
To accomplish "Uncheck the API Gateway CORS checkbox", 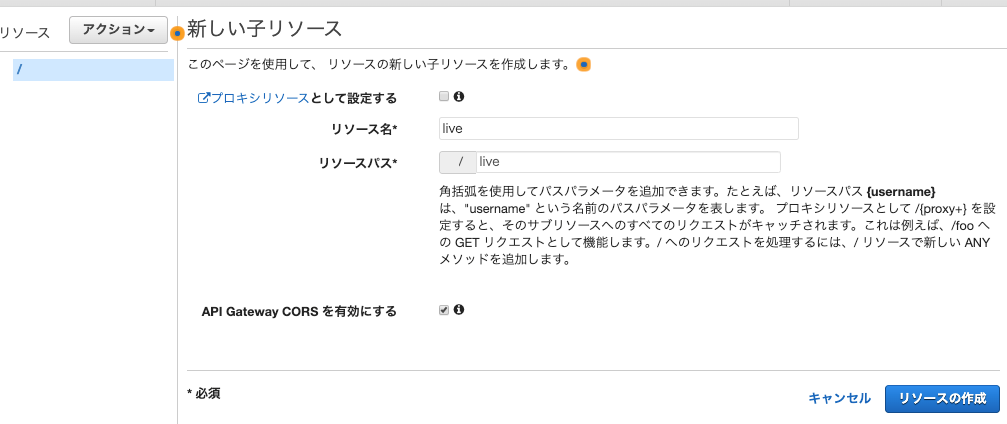I will tap(444, 310).
